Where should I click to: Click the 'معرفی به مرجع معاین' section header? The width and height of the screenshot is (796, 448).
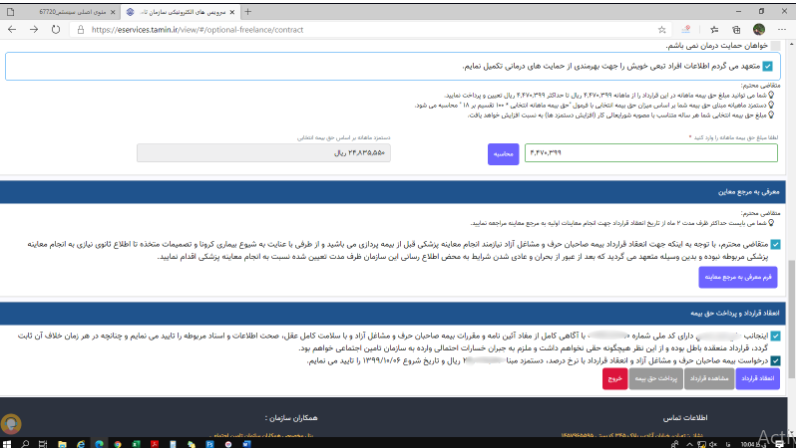392,191
